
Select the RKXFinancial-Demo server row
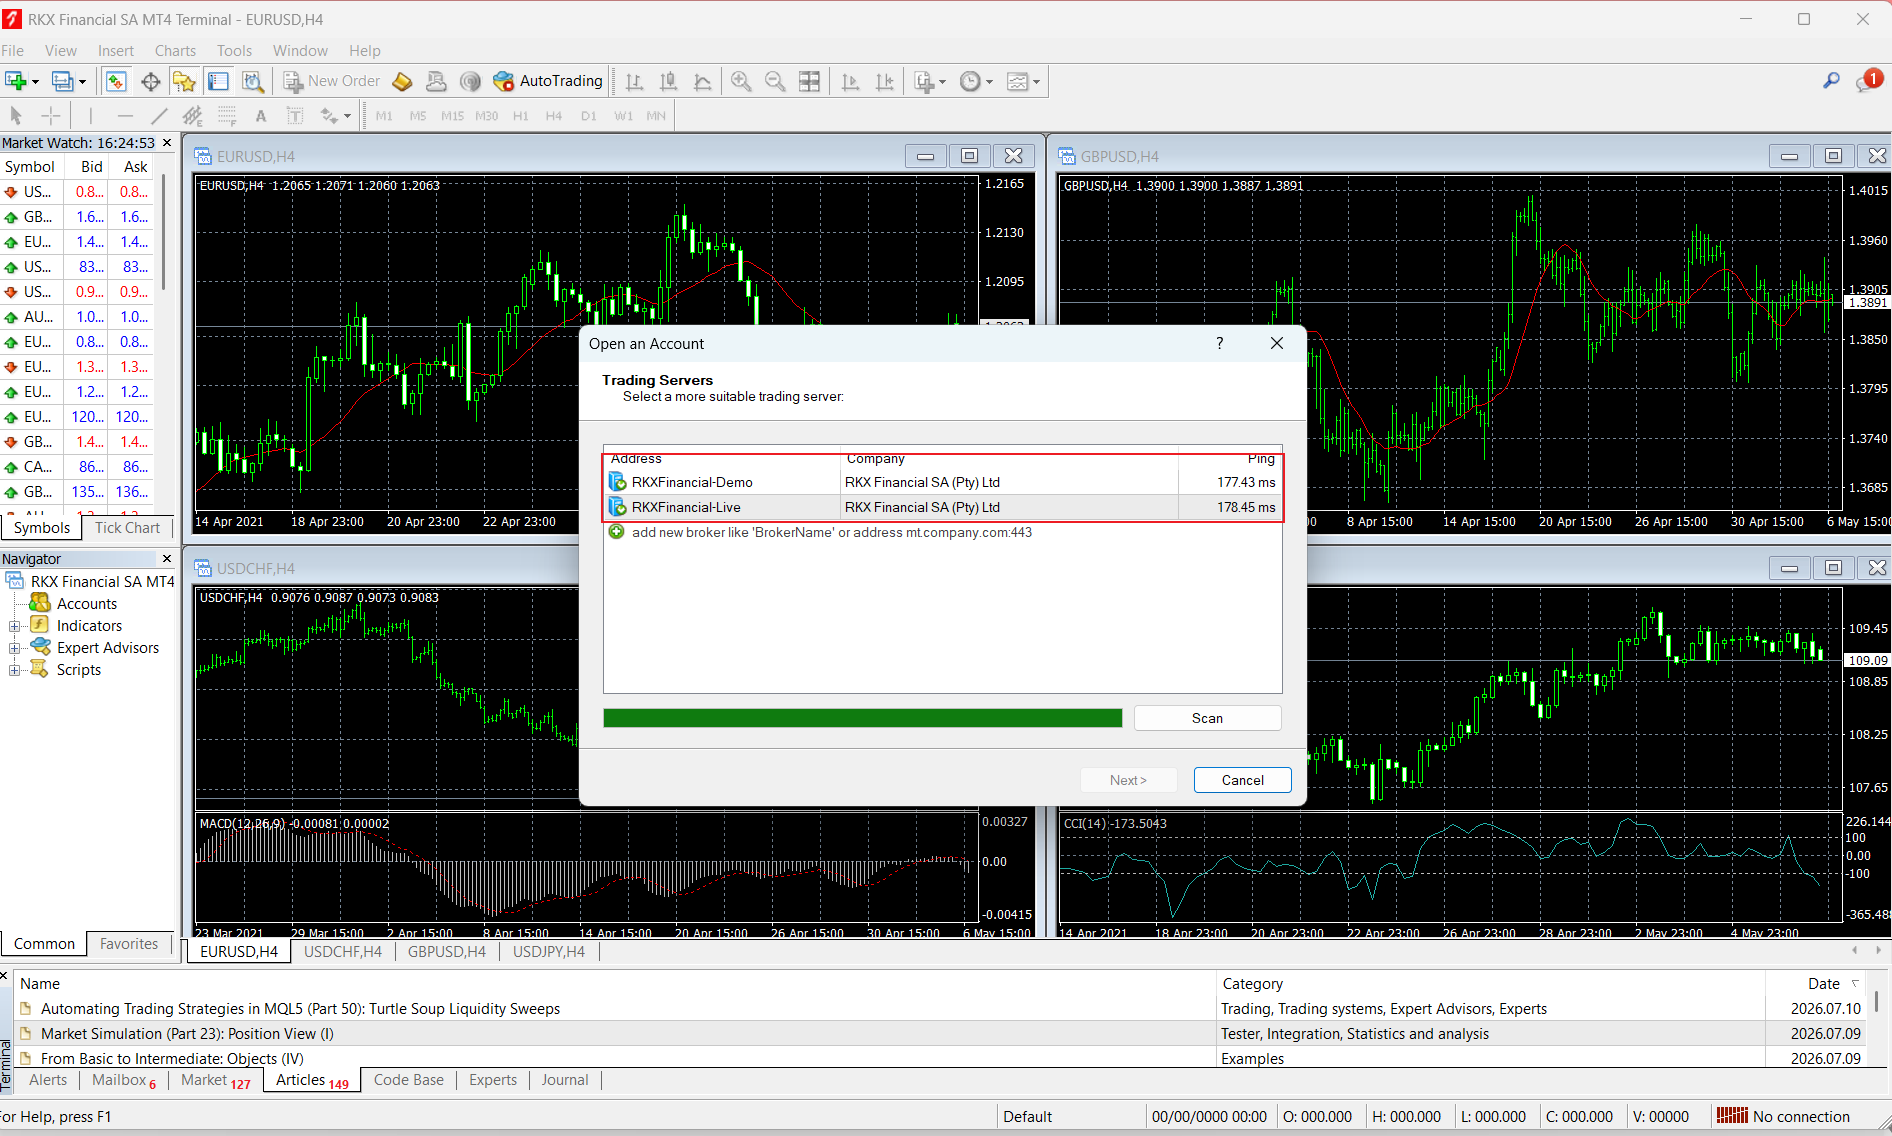point(942,482)
